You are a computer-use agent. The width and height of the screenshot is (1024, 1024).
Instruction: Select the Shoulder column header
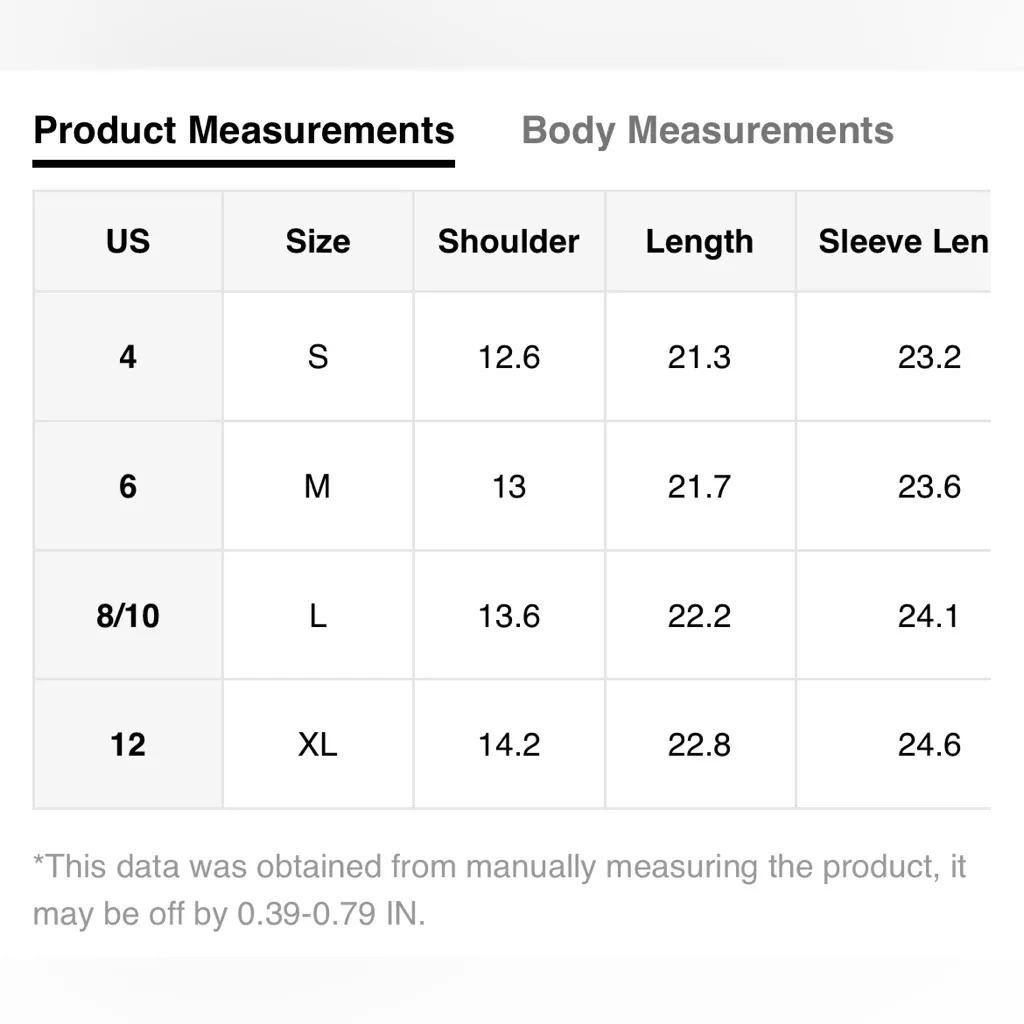pos(509,242)
